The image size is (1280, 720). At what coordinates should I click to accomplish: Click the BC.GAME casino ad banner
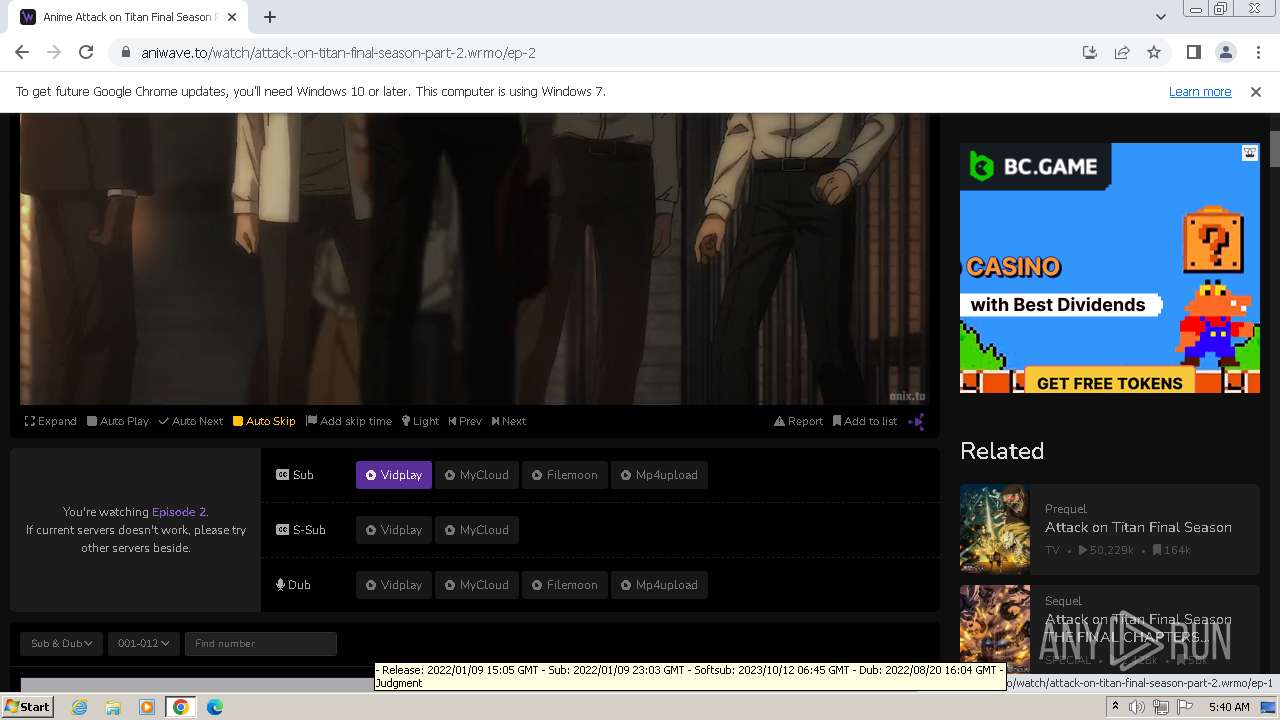[1110, 268]
